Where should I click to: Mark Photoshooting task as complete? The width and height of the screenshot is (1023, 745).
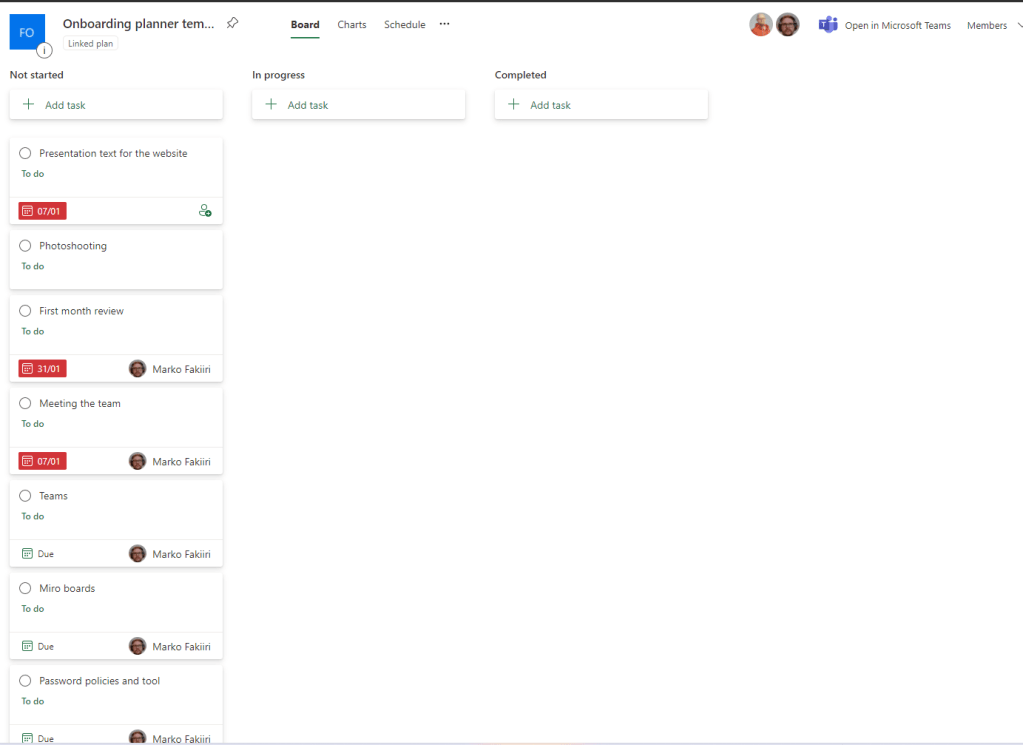pyautogui.click(x=25, y=246)
